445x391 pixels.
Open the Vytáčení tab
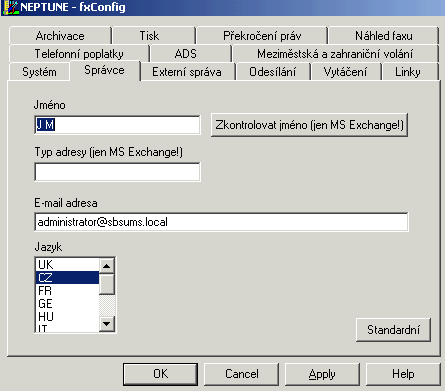coord(345,72)
